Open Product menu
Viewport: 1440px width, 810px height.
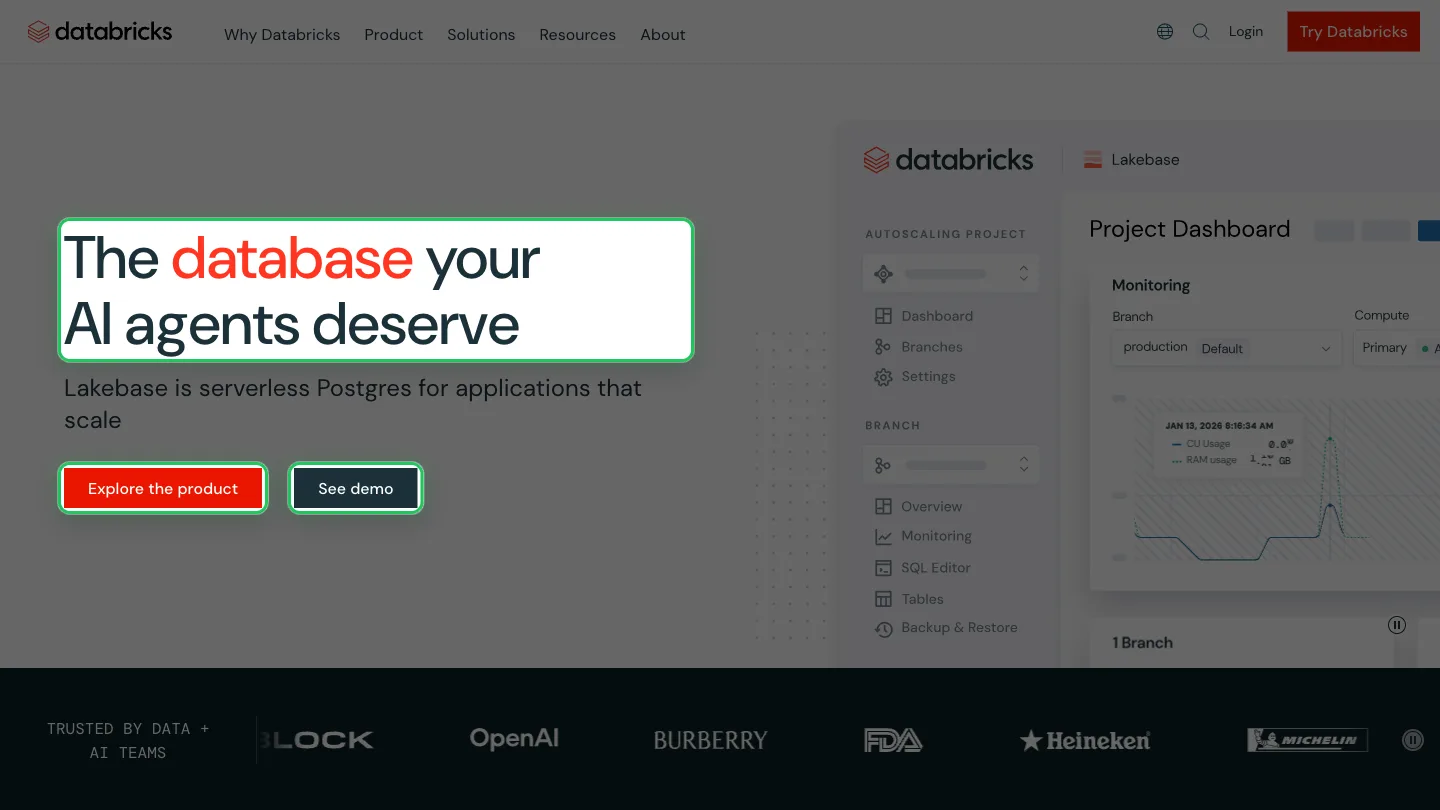(x=393, y=34)
